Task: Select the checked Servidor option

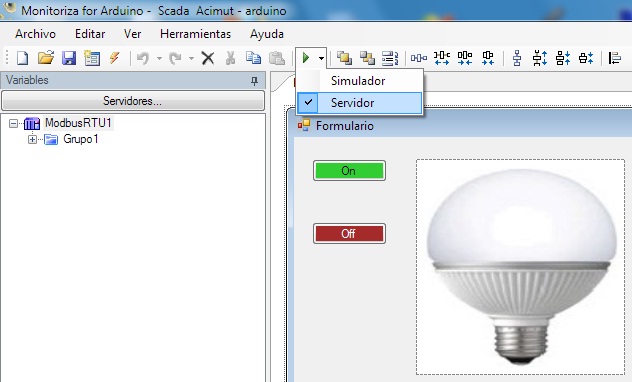Action: [360, 103]
